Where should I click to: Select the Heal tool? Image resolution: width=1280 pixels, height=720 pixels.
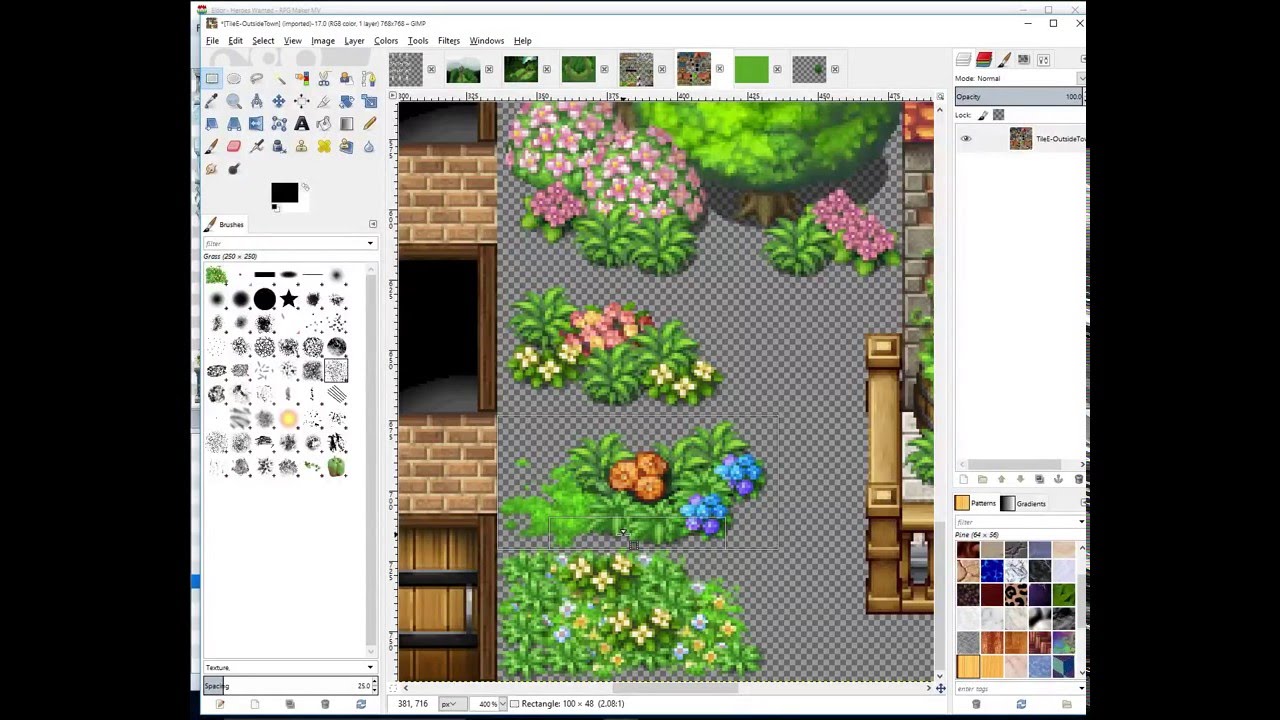[324, 147]
